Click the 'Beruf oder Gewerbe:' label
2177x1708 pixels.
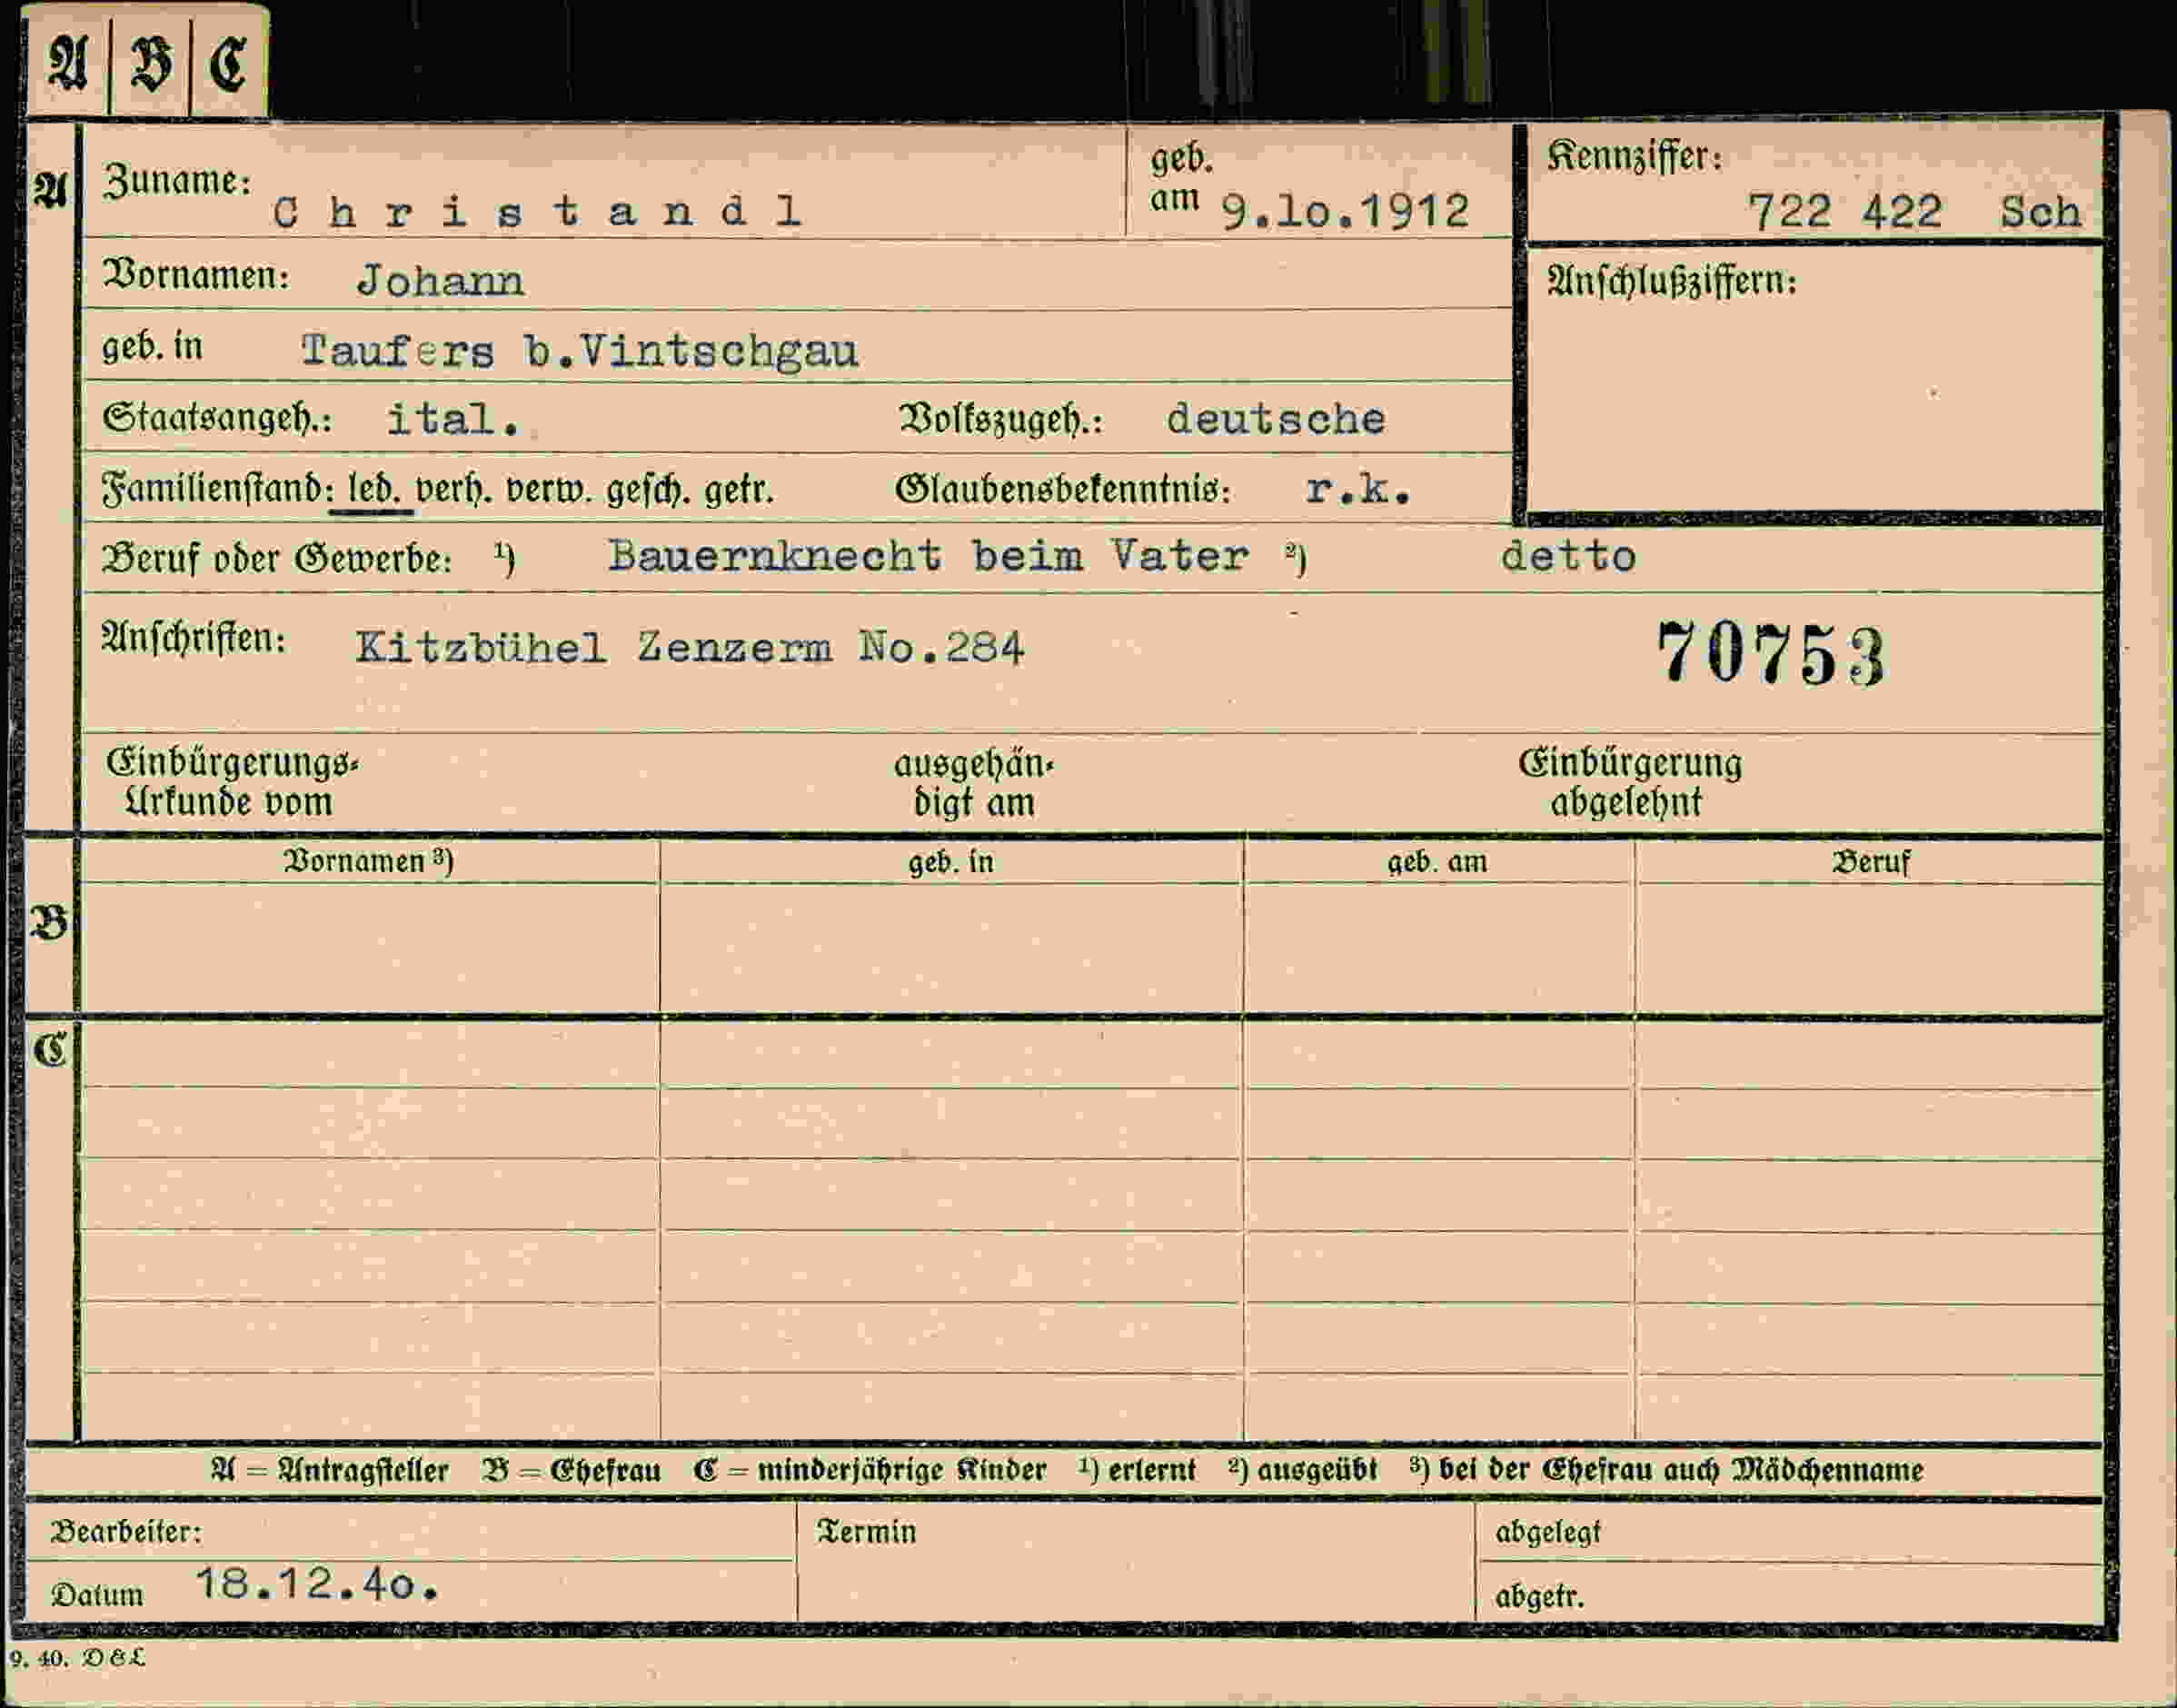pyautogui.click(x=277, y=558)
